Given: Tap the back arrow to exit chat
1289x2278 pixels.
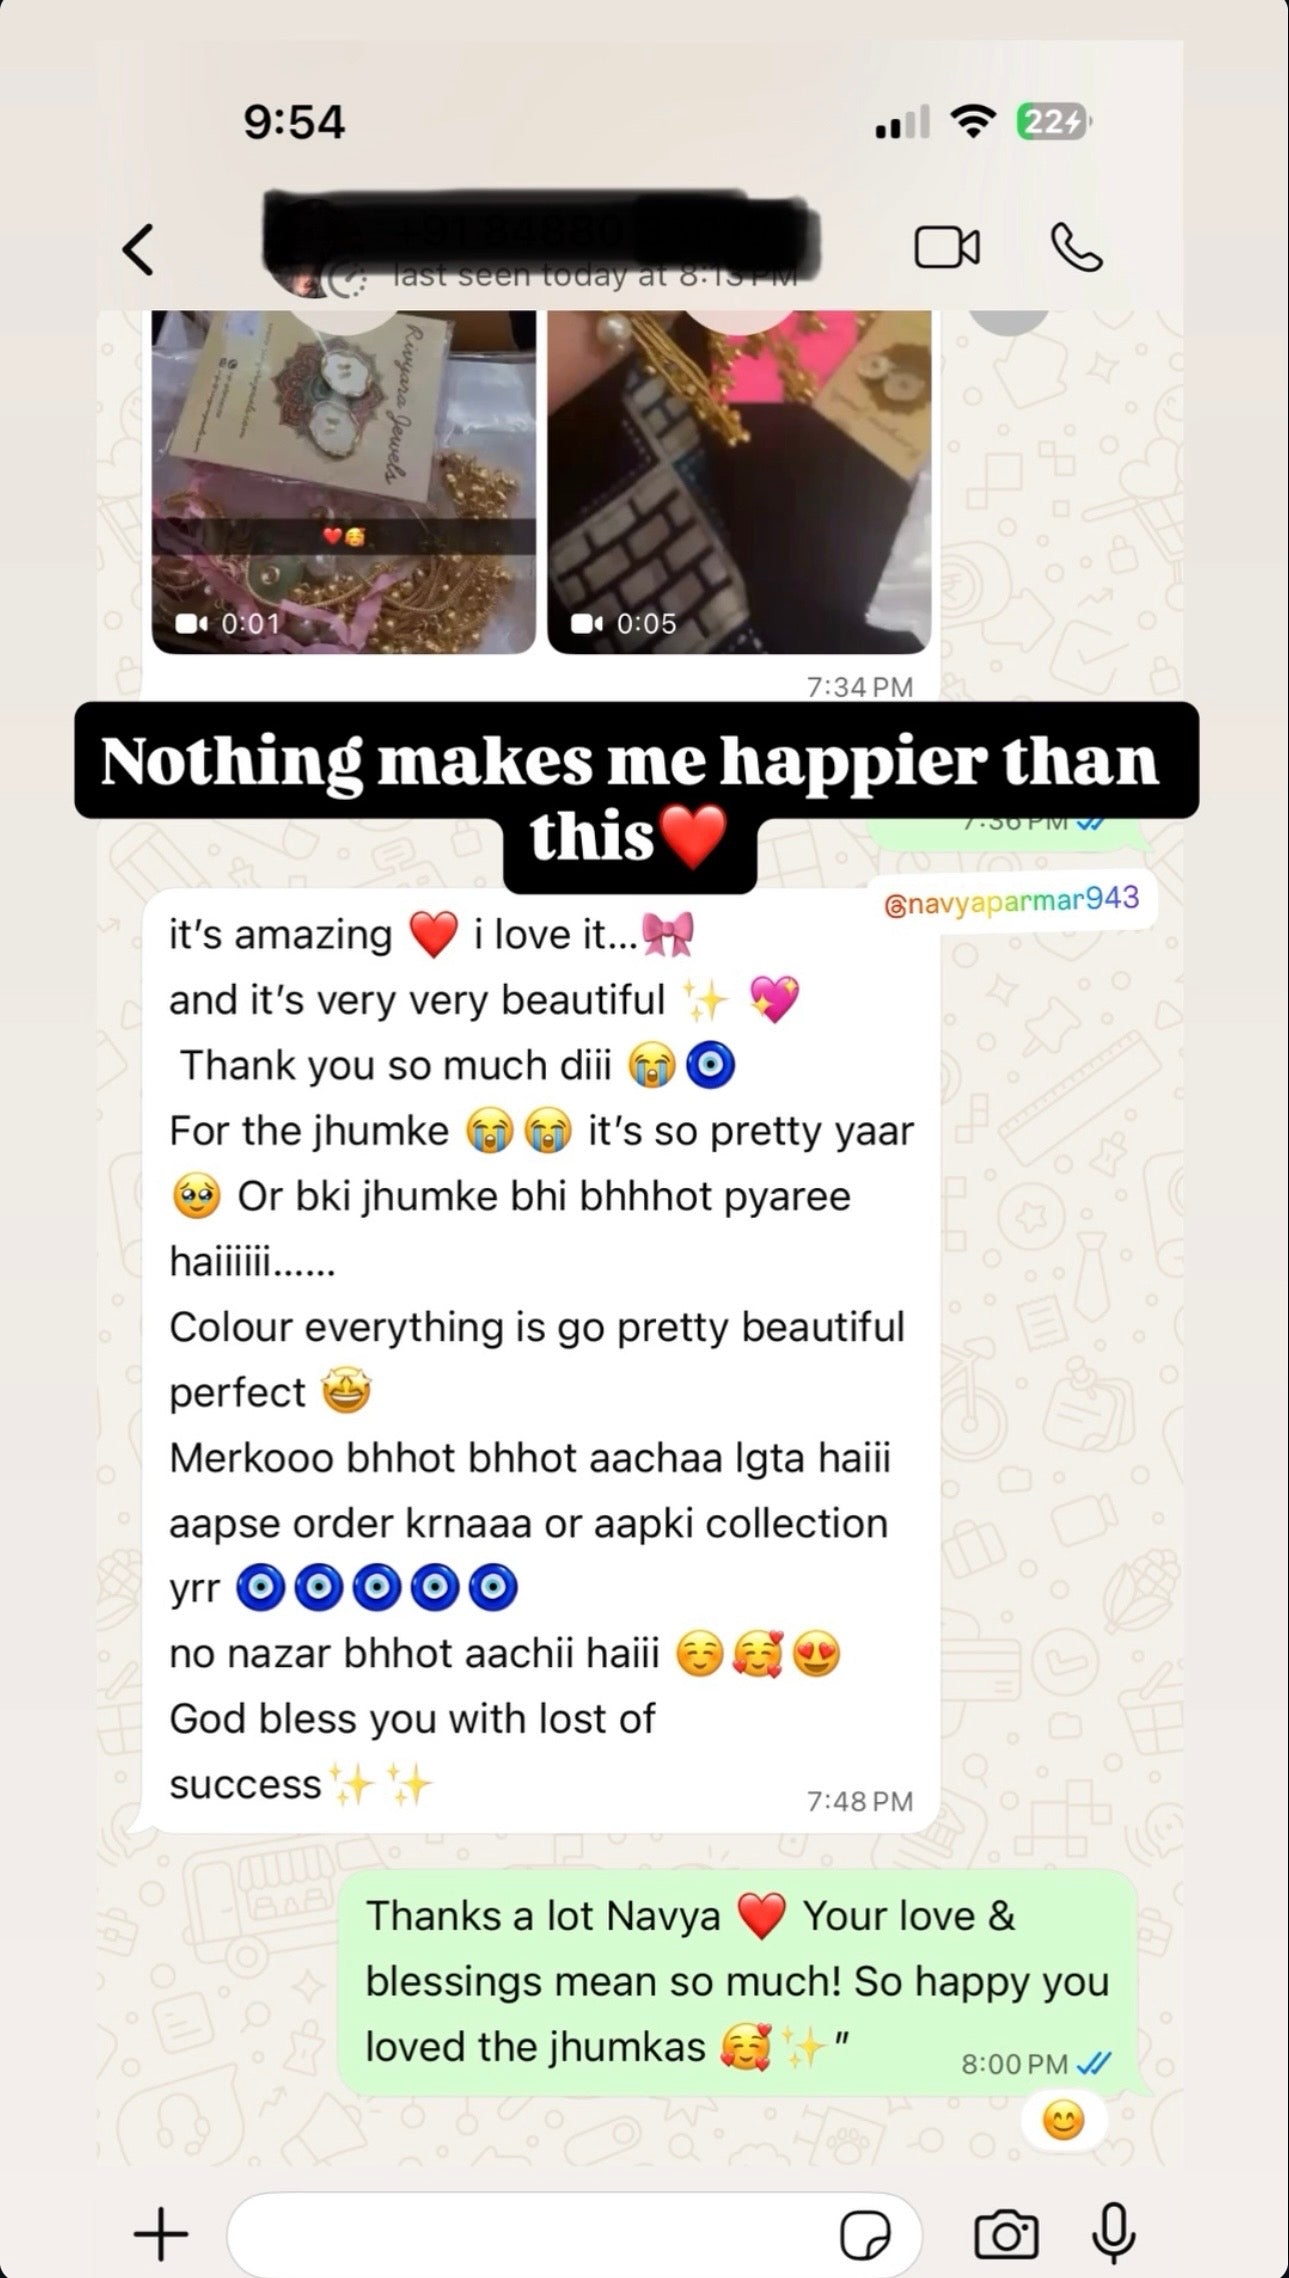Looking at the screenshot, I should (138, 248).
